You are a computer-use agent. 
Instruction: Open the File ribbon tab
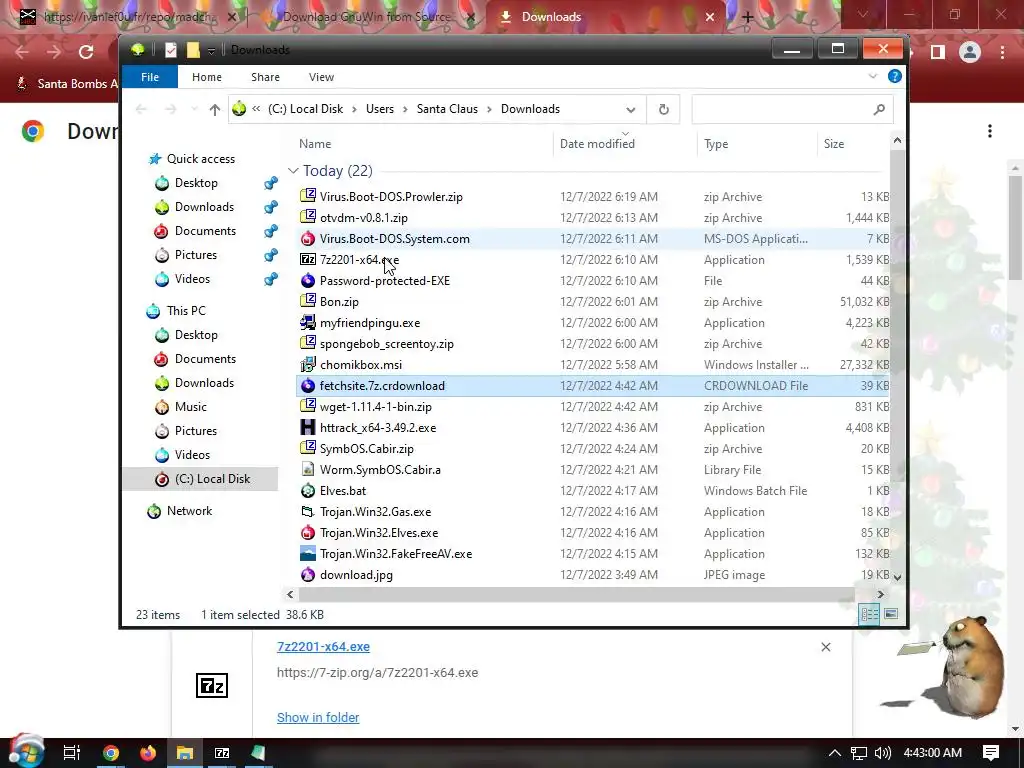(150, 76)
